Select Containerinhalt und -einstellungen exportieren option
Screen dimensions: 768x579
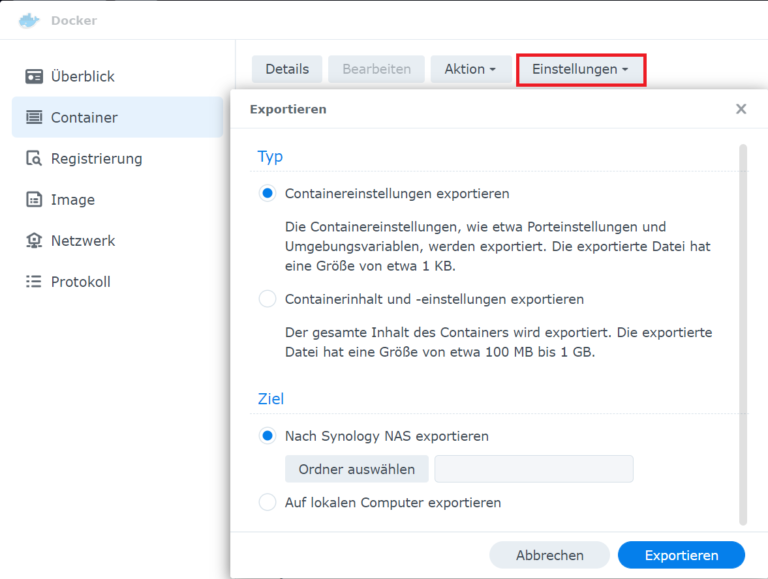pos(267,299)
